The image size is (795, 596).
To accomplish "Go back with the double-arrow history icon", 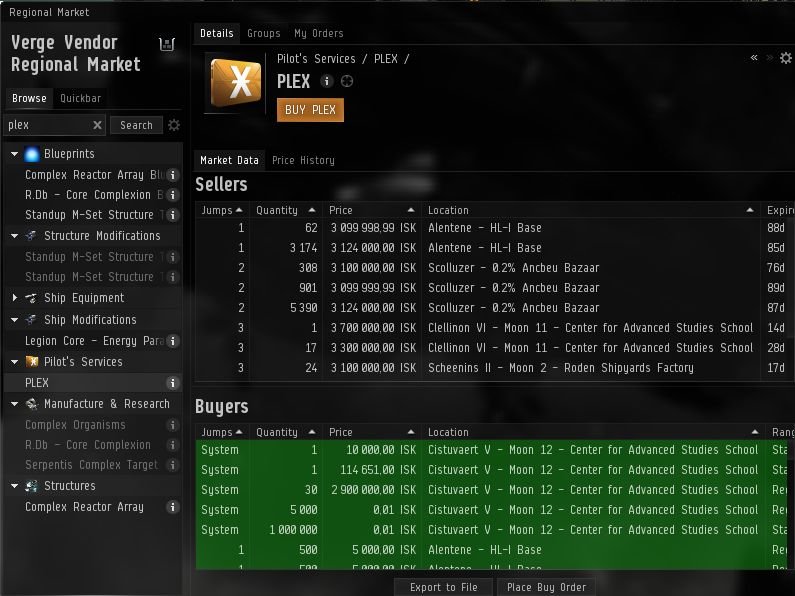I will click(754, 58).
